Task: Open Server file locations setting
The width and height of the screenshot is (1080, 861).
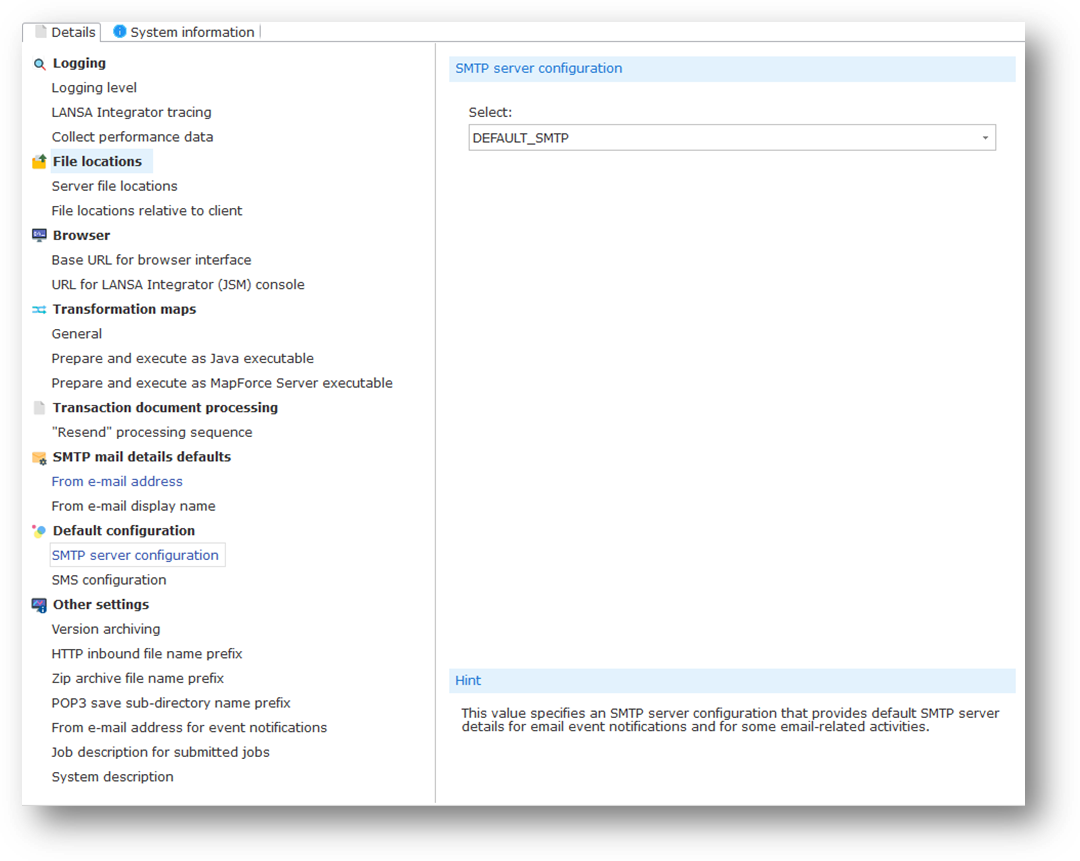Action: point(114,186)
